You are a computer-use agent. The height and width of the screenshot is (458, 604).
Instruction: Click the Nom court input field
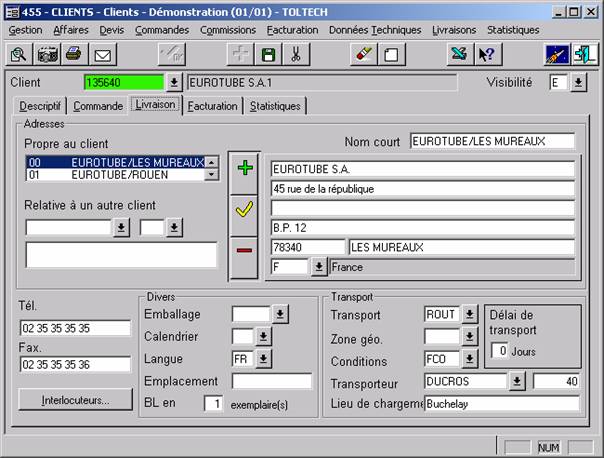(x=492, y=141)
